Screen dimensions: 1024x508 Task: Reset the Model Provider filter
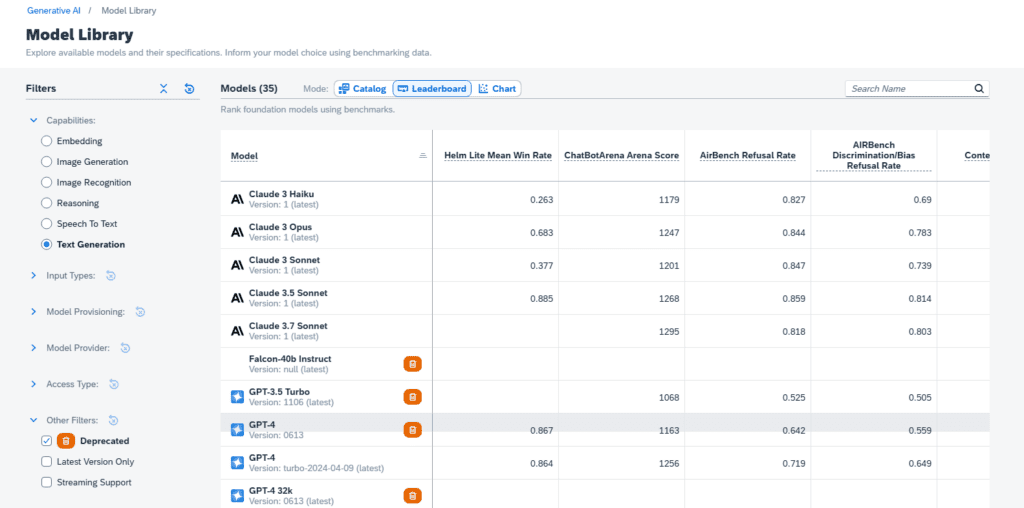tap(125, 348)
